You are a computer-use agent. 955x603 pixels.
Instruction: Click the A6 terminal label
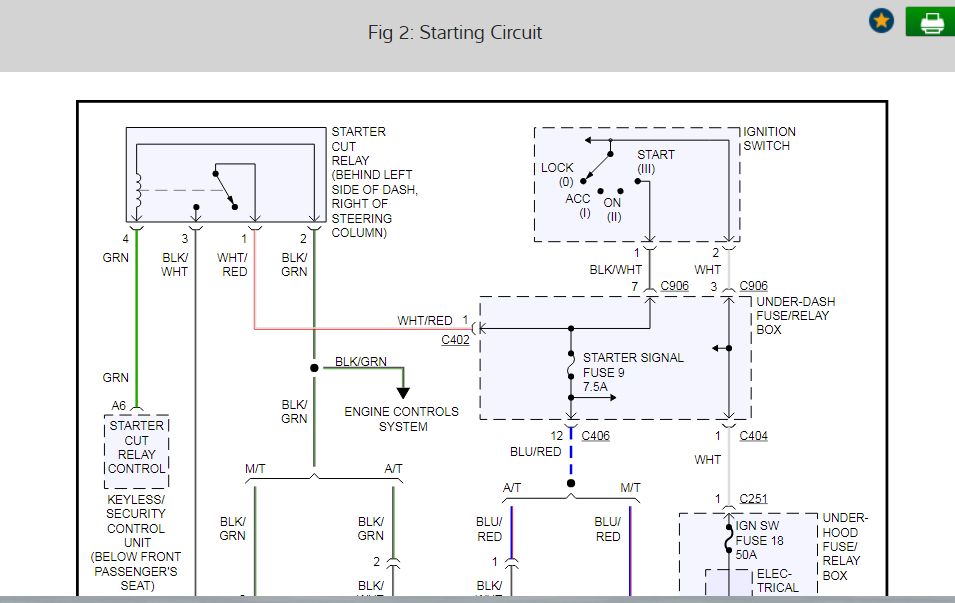(118, 406)
